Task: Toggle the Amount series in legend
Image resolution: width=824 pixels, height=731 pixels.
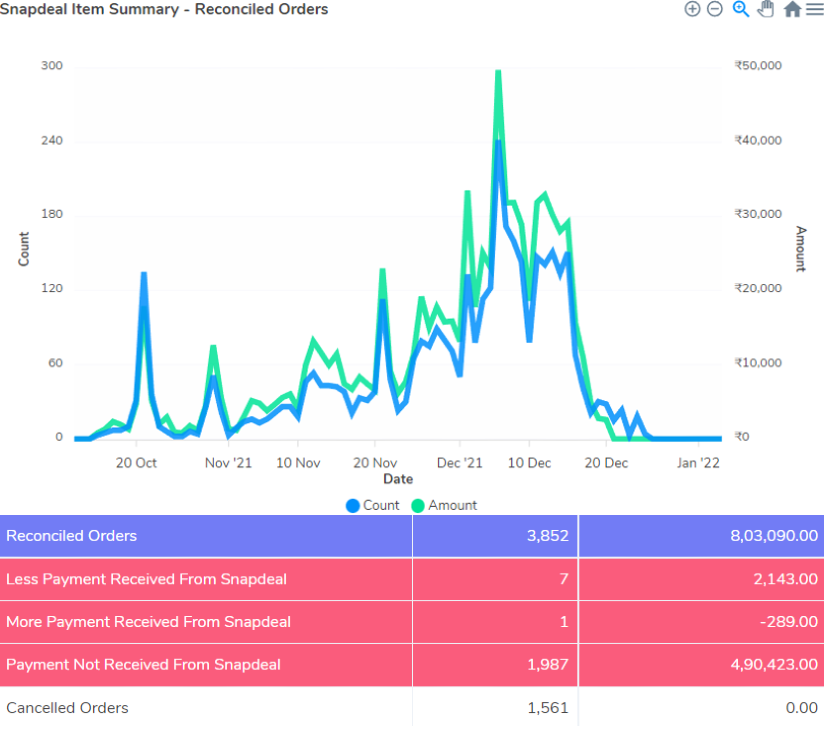Action: tap(444, 505)
